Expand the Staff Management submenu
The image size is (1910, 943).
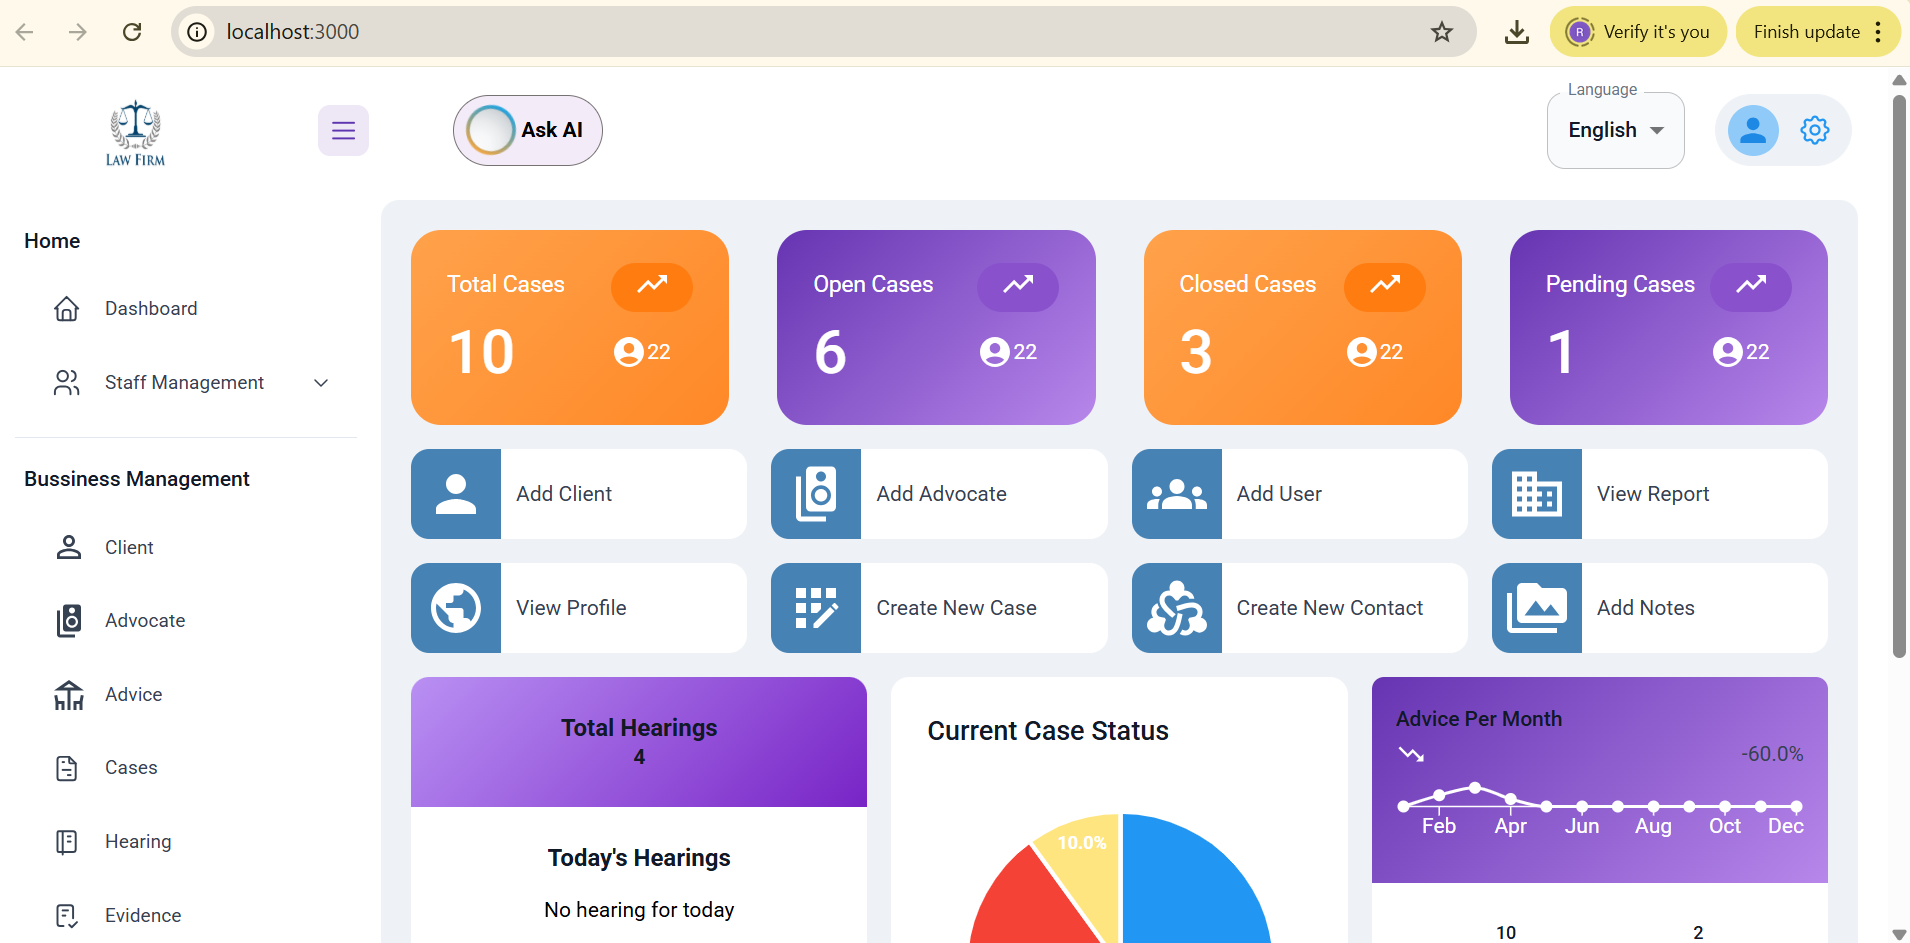[321, 383]
